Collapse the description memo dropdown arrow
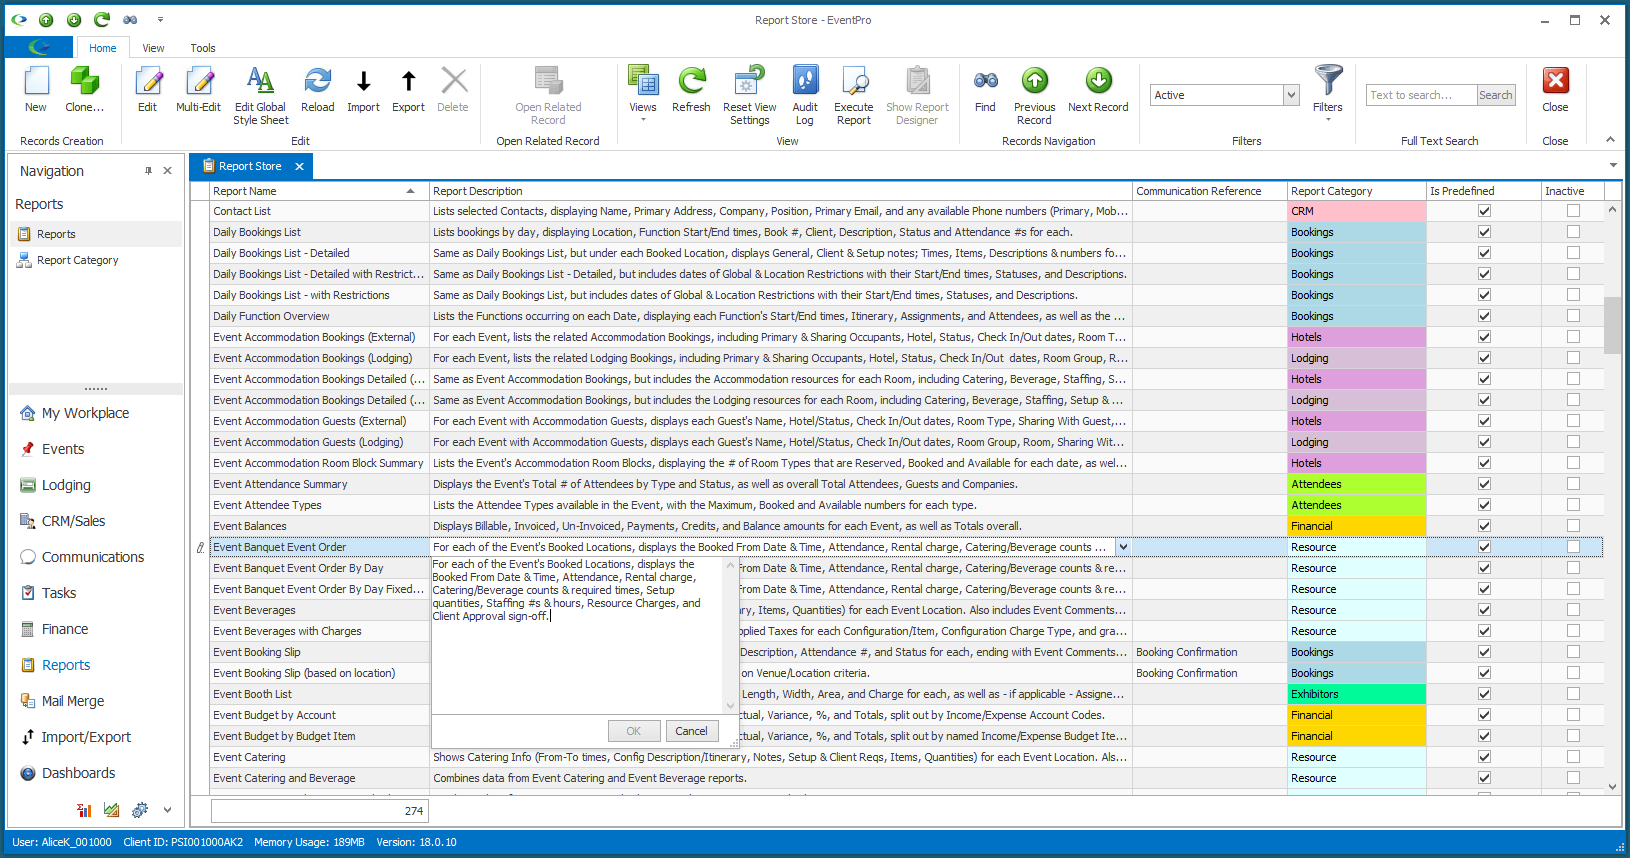The width and height of the screenshot is (1630, 858). click(1123, 547)
